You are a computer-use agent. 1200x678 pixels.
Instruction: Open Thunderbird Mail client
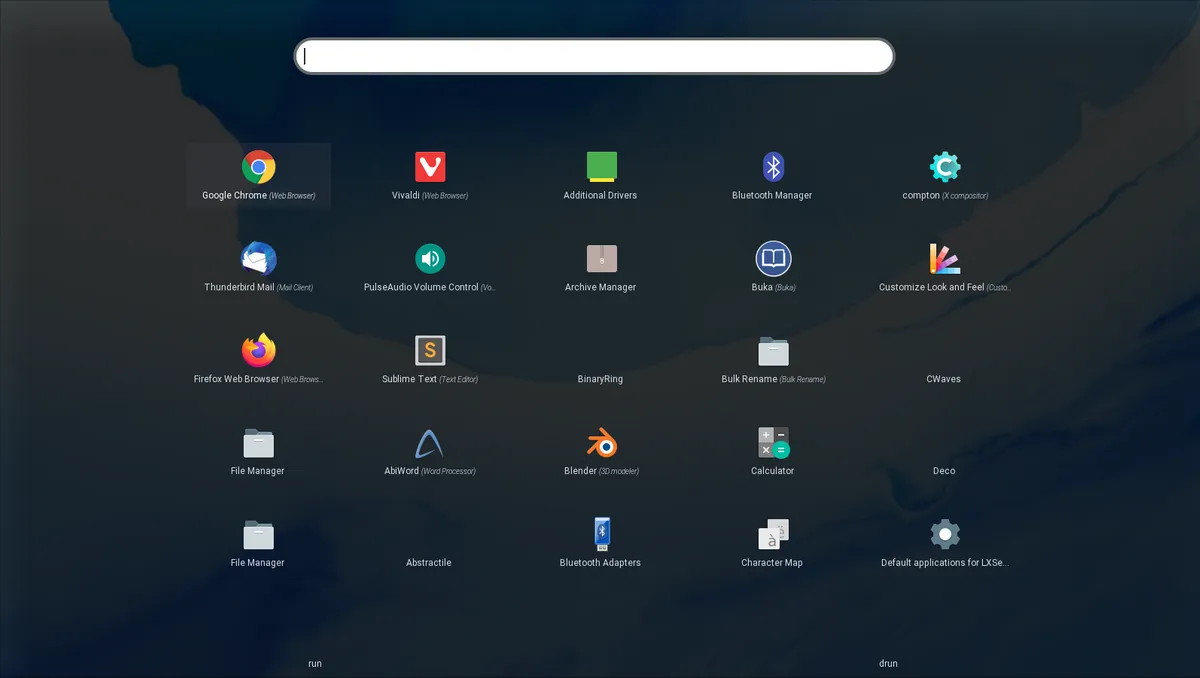[x=258, y=268]
